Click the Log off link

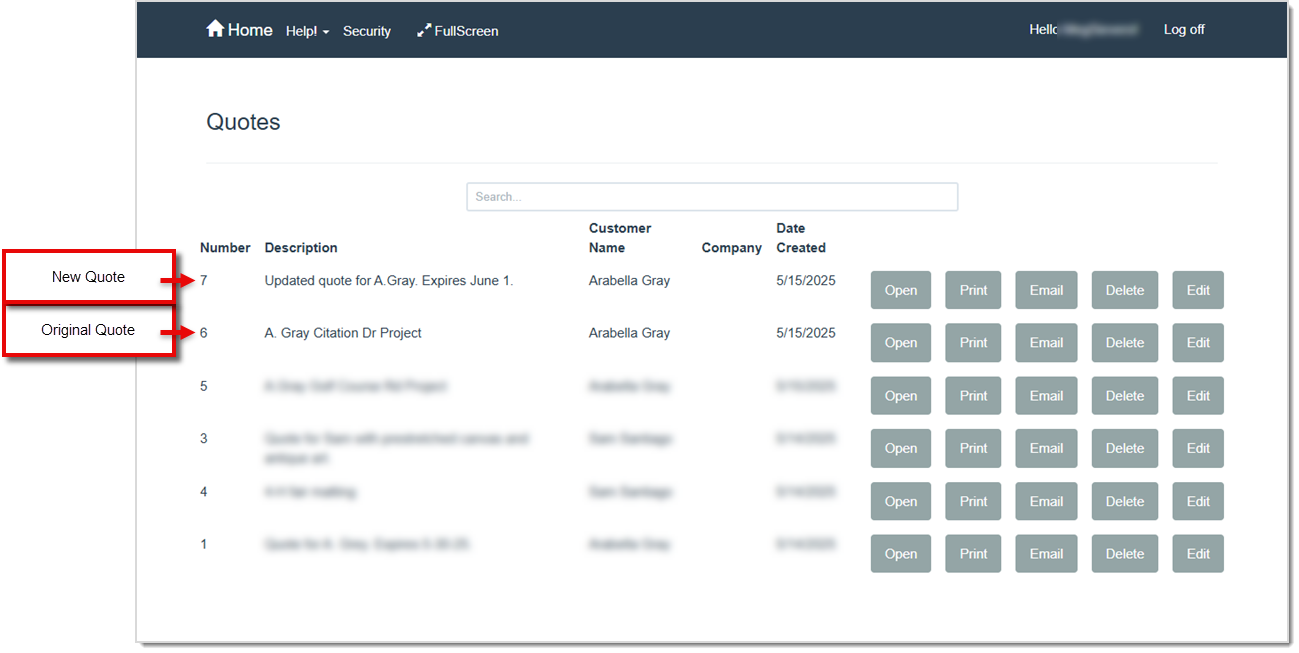pyautogui.click(x=1183, y=30)
